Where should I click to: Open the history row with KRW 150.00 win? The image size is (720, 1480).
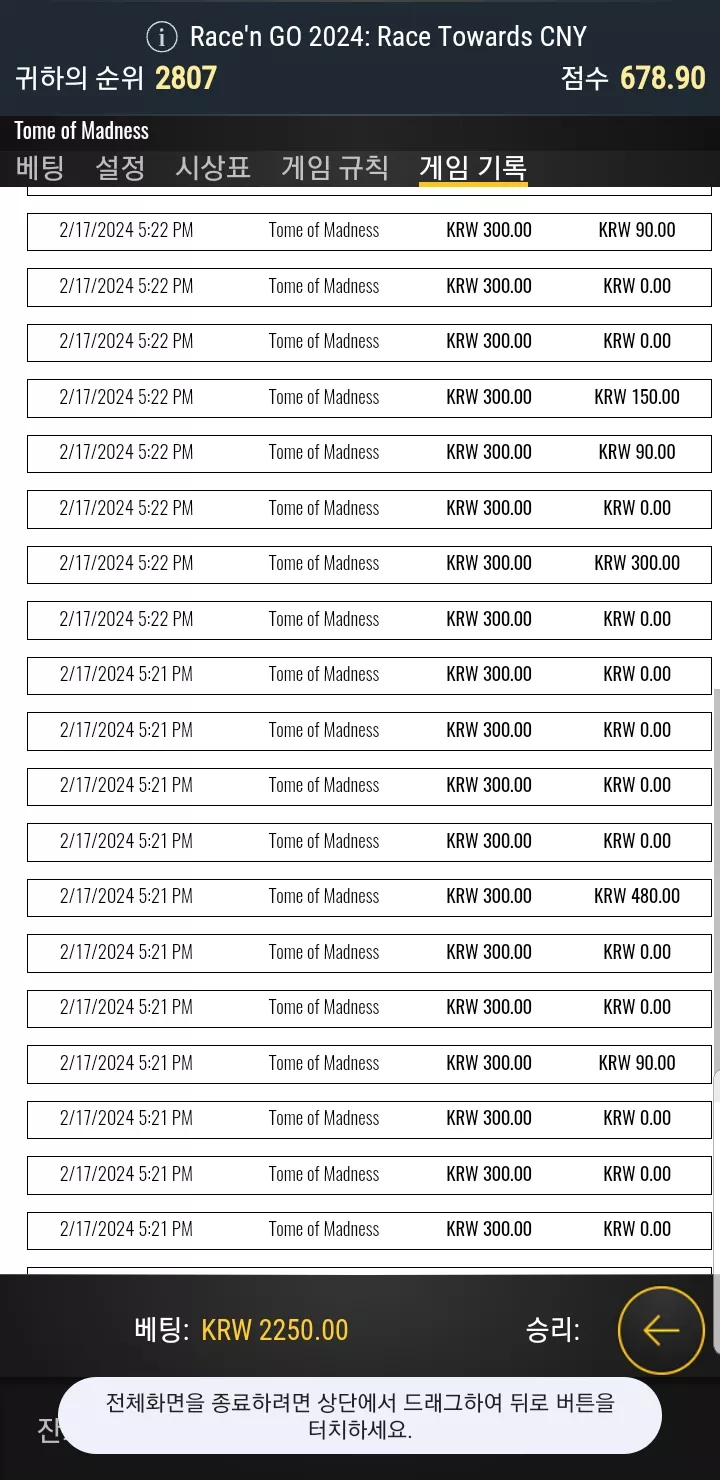click(x=369, y=397)
